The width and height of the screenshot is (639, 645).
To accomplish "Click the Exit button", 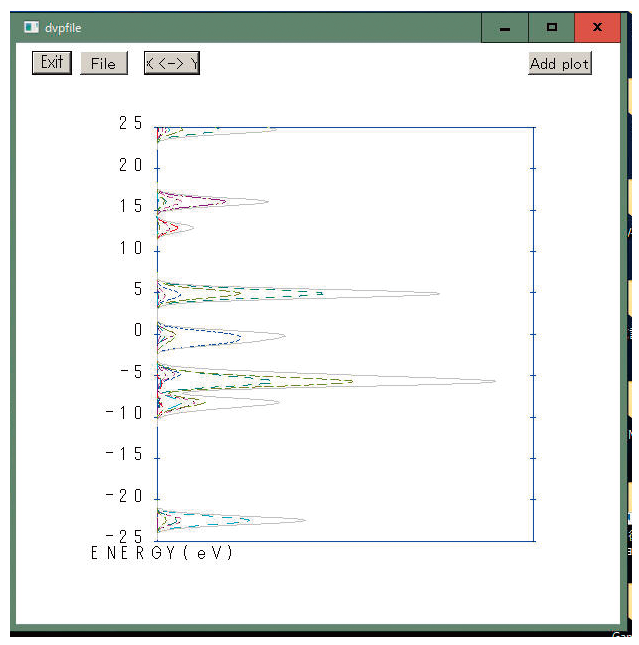I will (x=52, y=63).
